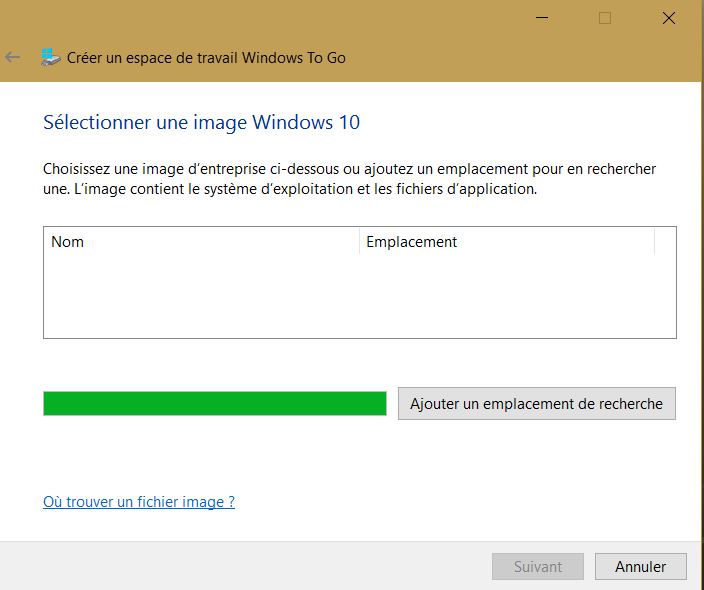Viewport: 704px width, 590px height.
Task: Click the title 'Créer un espace de travail Windows To Go'
Action: click(x=206, y=58)
